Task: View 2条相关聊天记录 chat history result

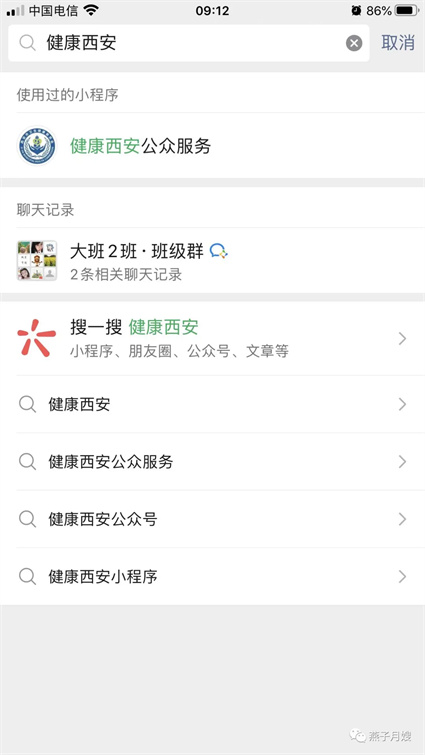Action: pyautogui.click(x=212, y=260)
